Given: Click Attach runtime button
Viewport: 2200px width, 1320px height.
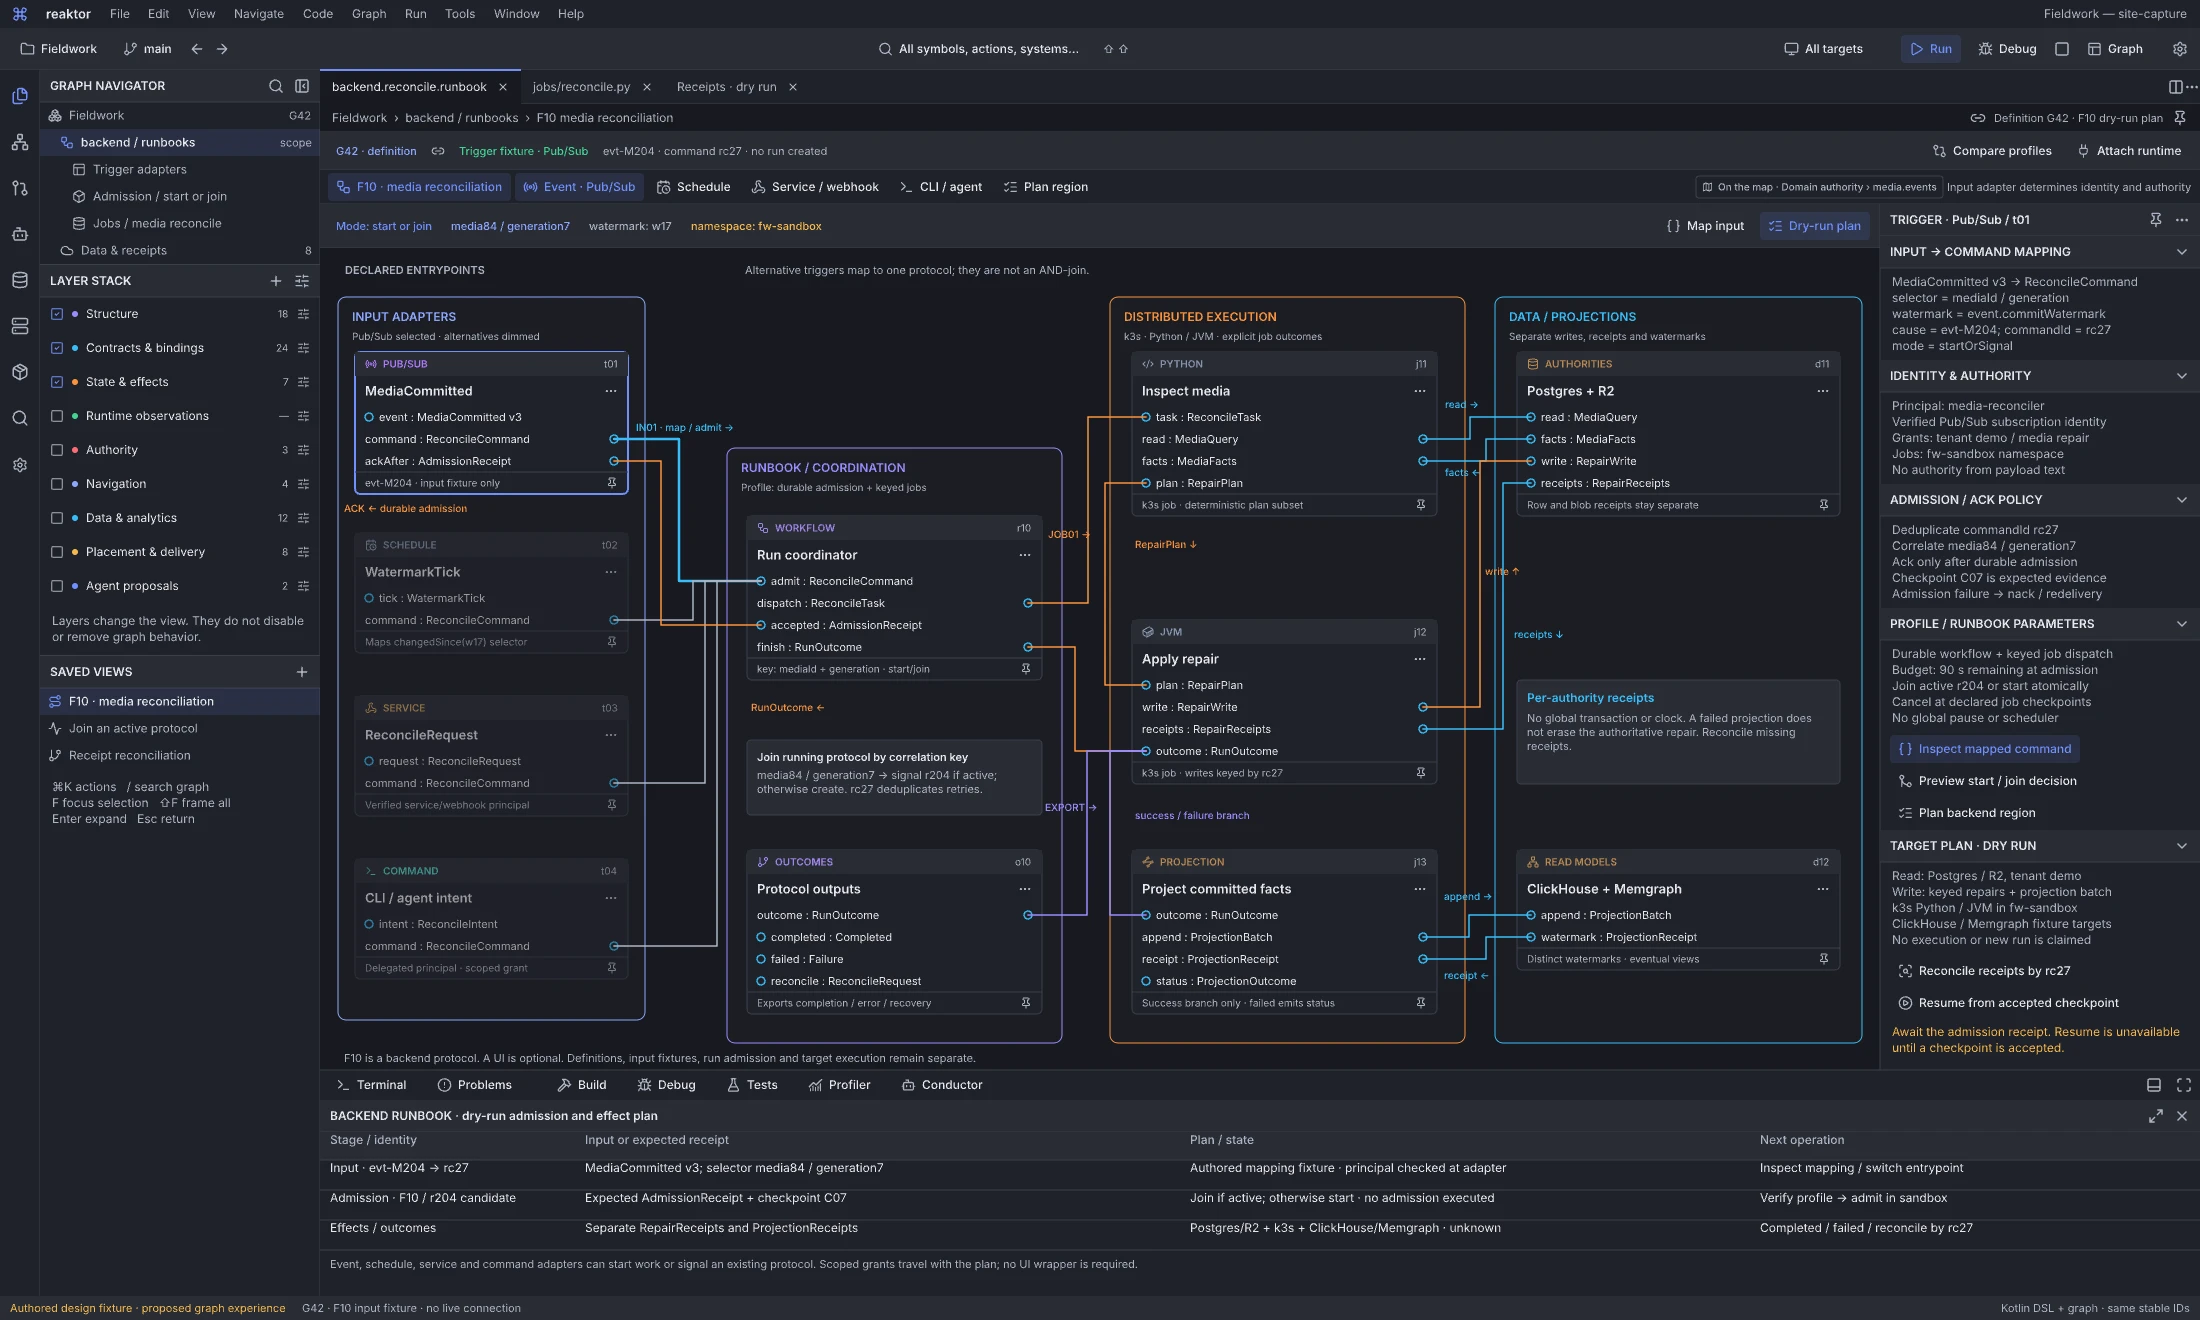Looking at the screenshot, I should coord(2129,151).
